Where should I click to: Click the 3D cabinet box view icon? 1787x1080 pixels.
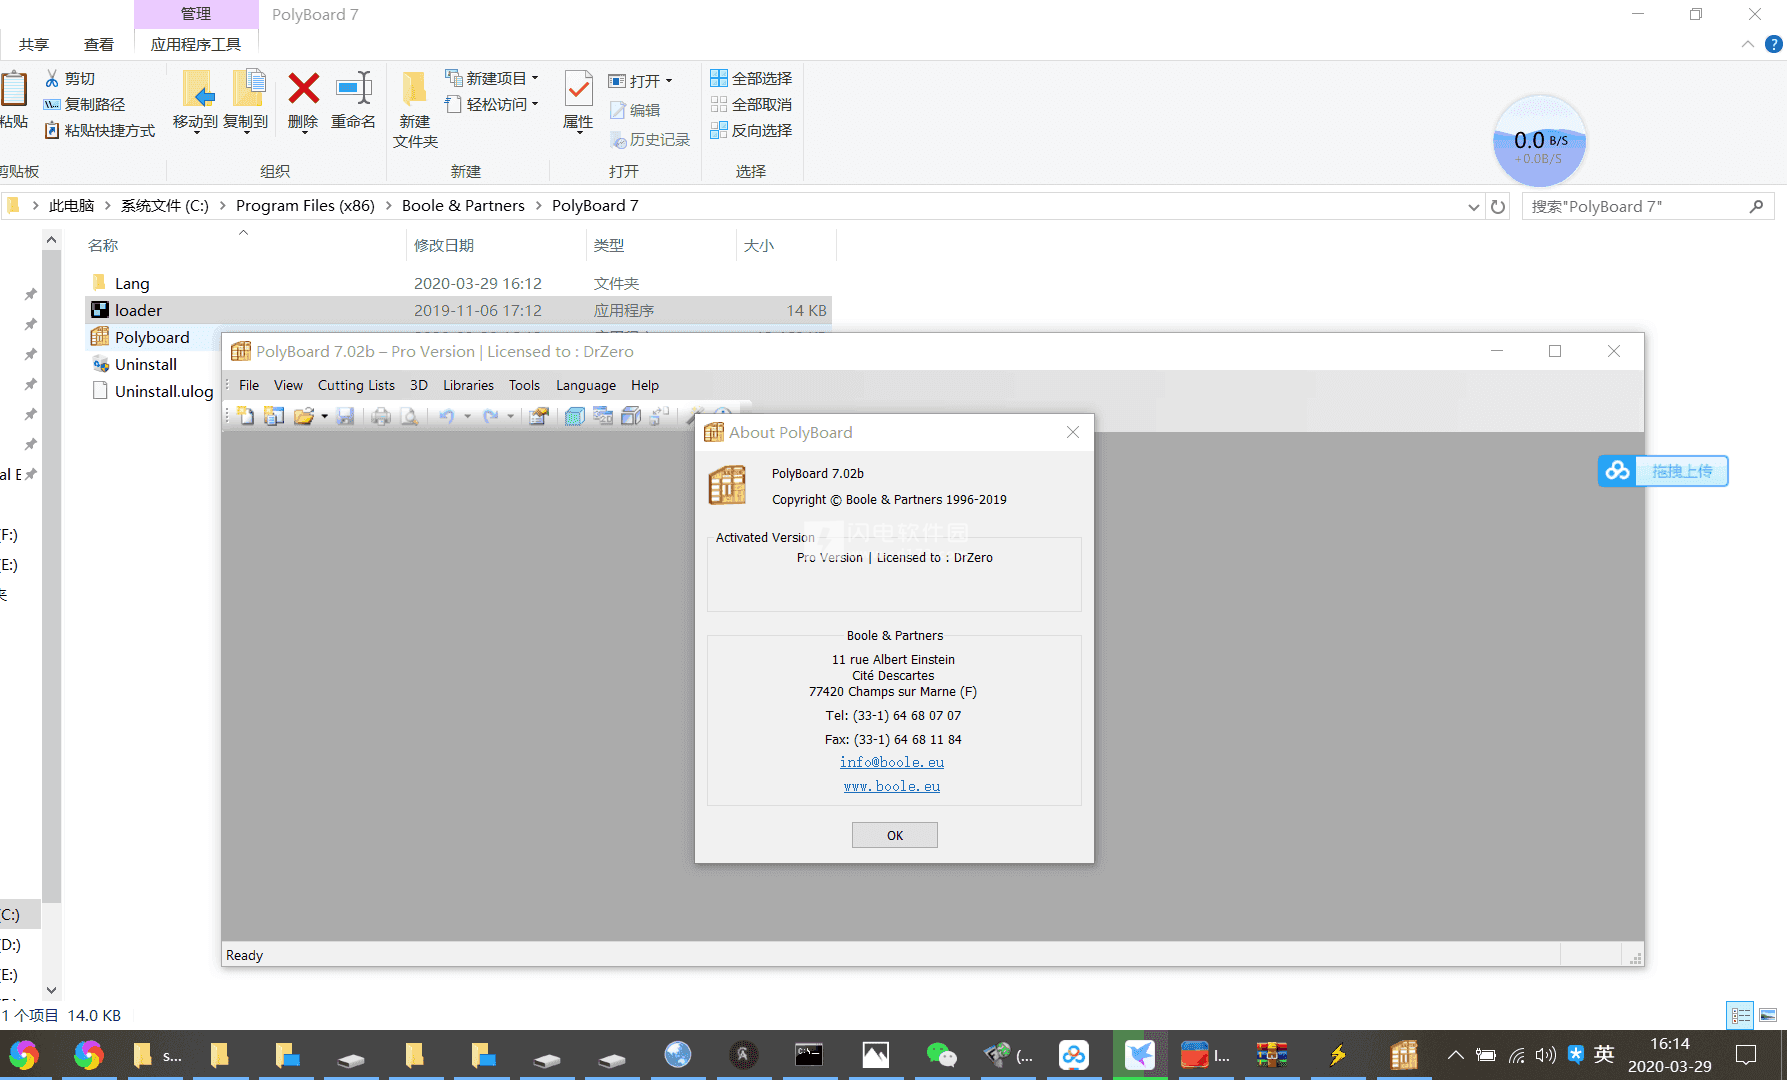tap(574, 416)
